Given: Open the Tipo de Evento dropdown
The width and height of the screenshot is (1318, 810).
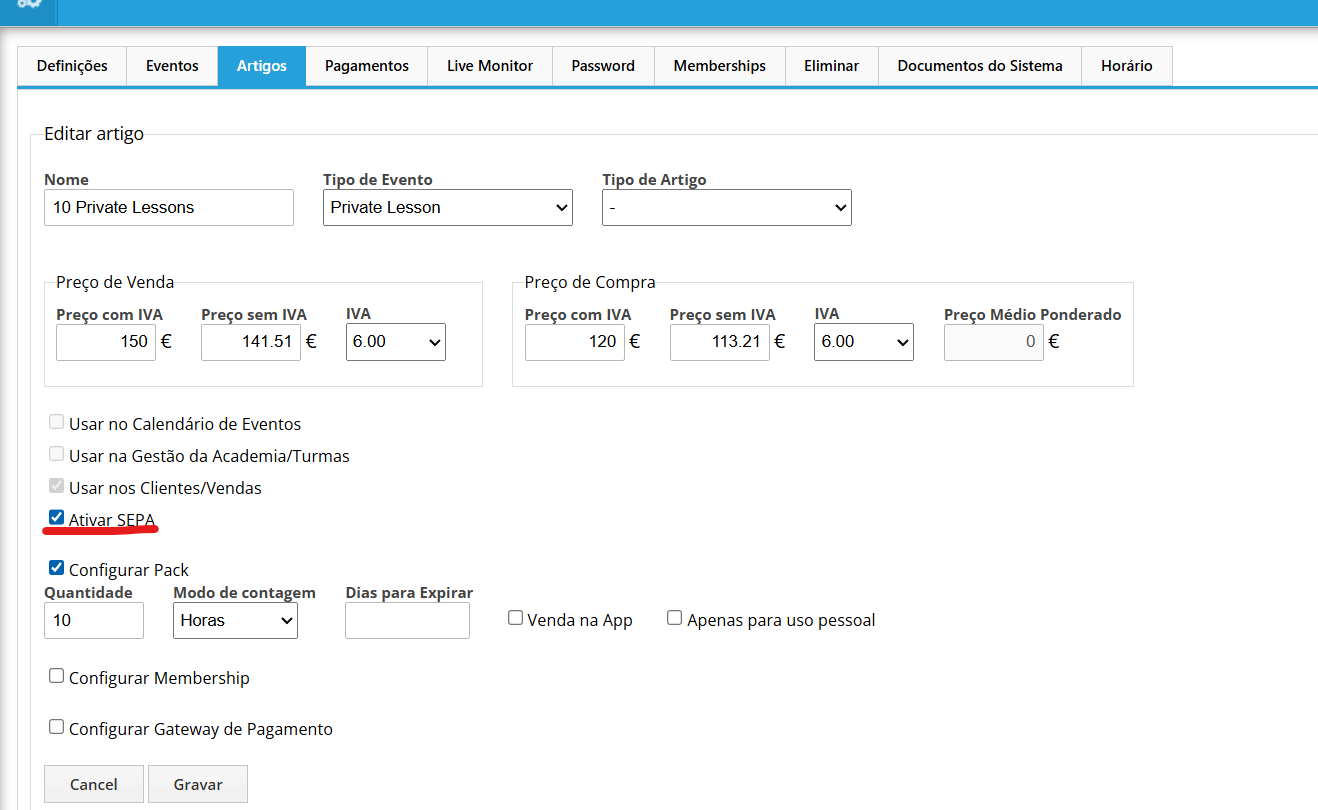Looking at the screenshot, I should [447, 207].
